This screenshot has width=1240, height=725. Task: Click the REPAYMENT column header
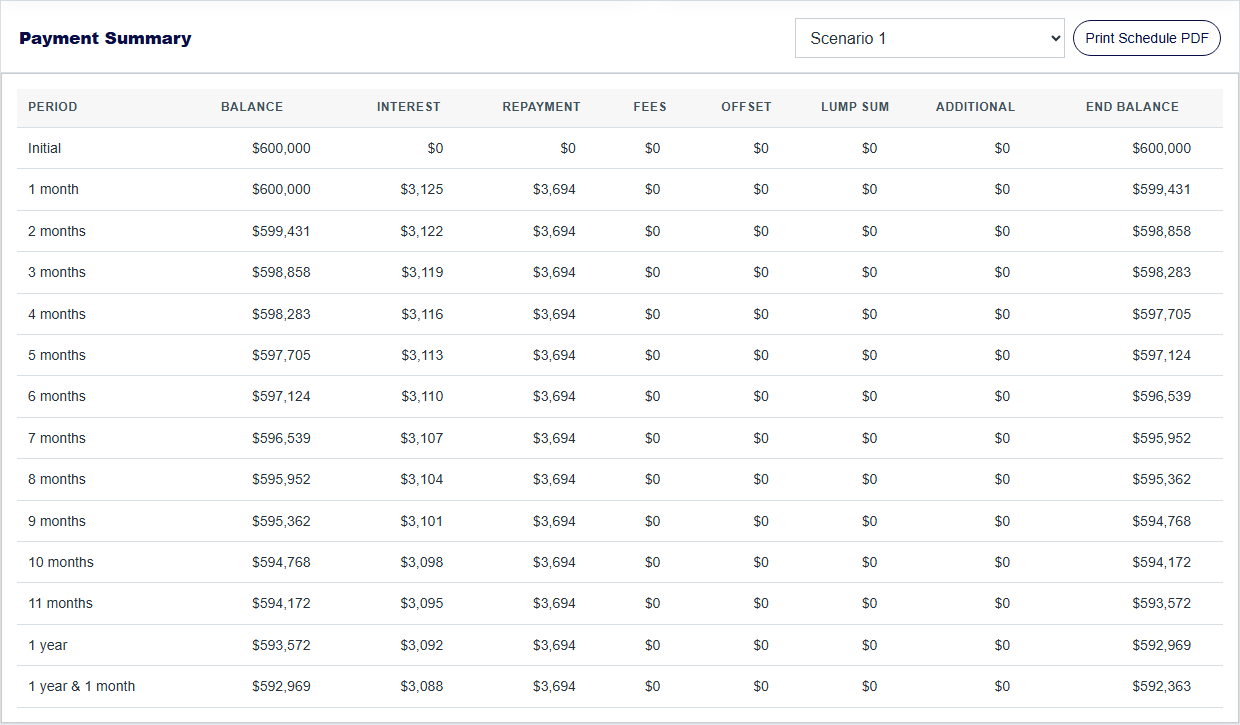tap(541, 107)
